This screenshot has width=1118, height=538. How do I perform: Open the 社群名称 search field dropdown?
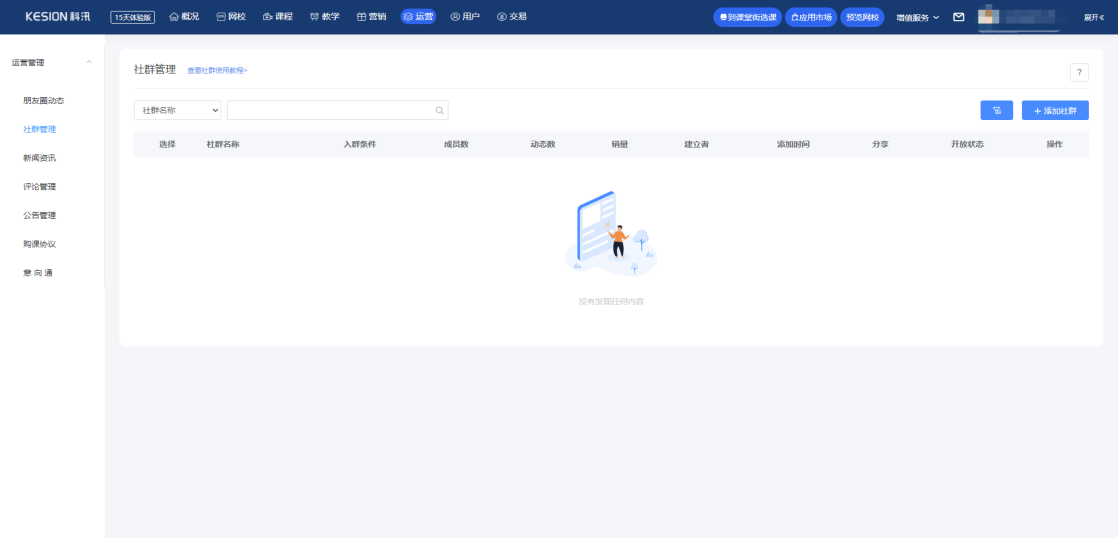178,110
